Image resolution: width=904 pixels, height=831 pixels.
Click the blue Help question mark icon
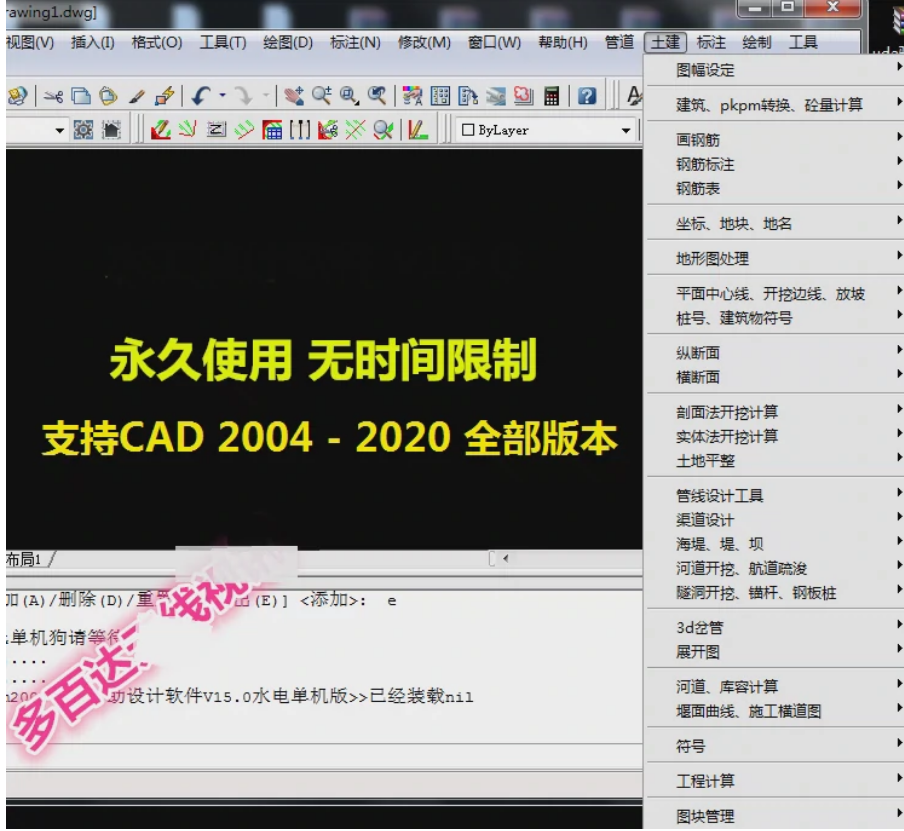pyautogui.click(x=587, y=96)
